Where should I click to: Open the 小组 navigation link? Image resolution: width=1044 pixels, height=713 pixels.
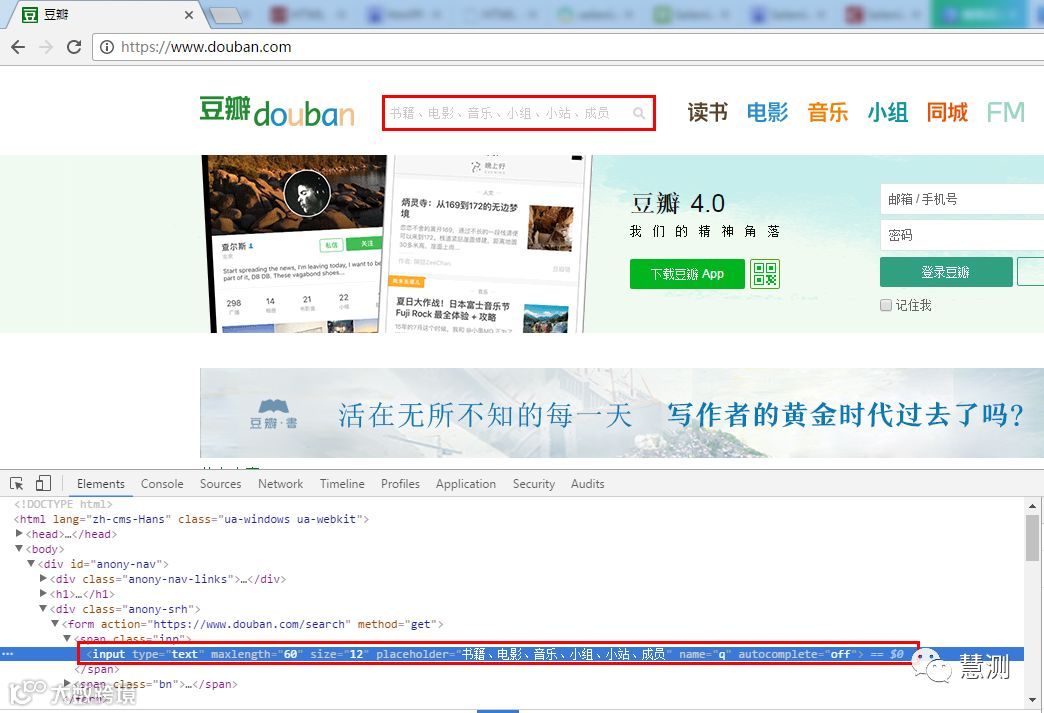pos(888,112)
